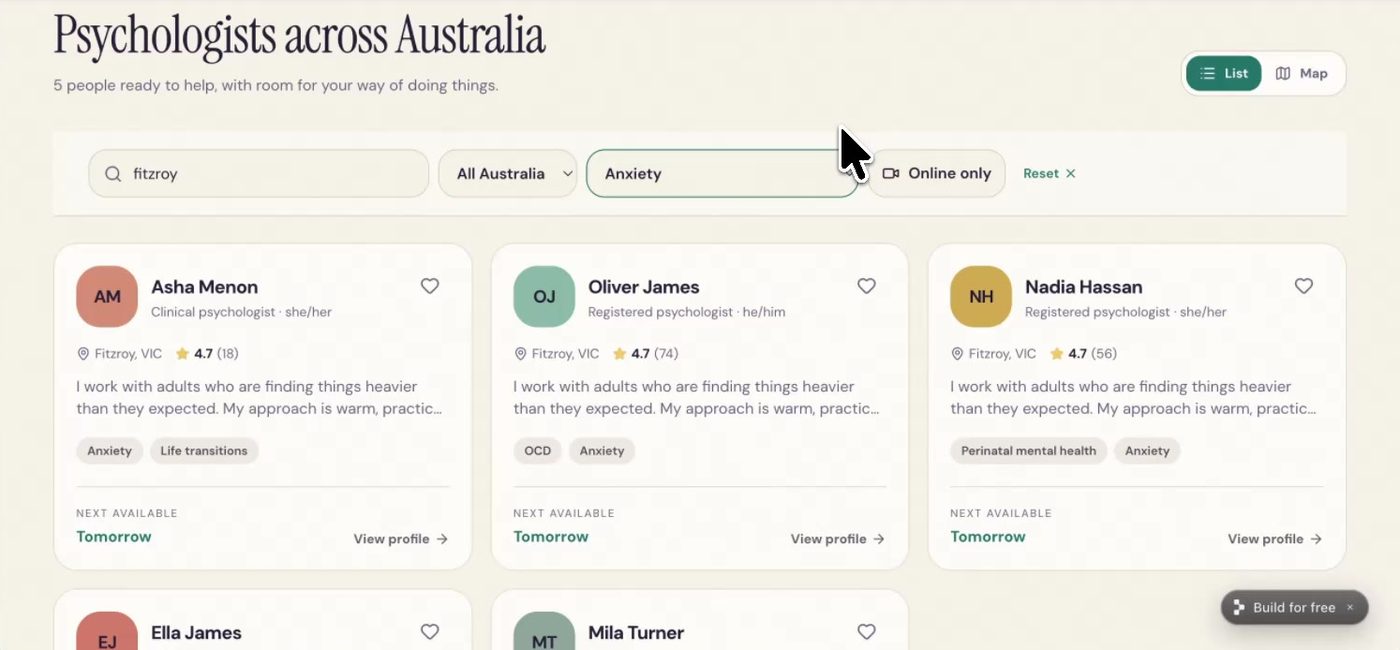Switch to Map view

point(1302,74)
